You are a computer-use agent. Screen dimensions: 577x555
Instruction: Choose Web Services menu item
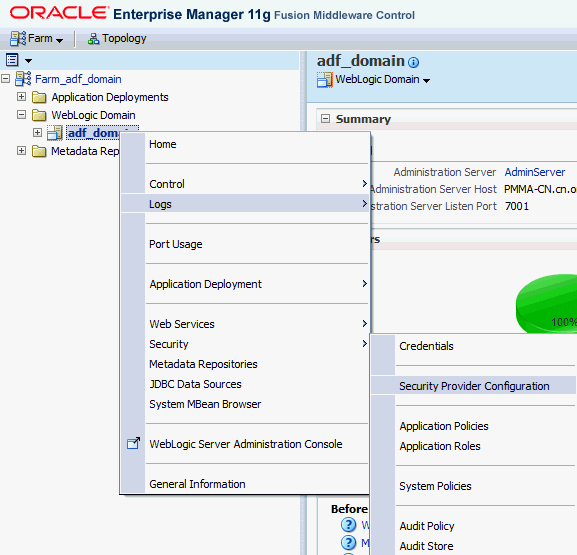point(245,324)
